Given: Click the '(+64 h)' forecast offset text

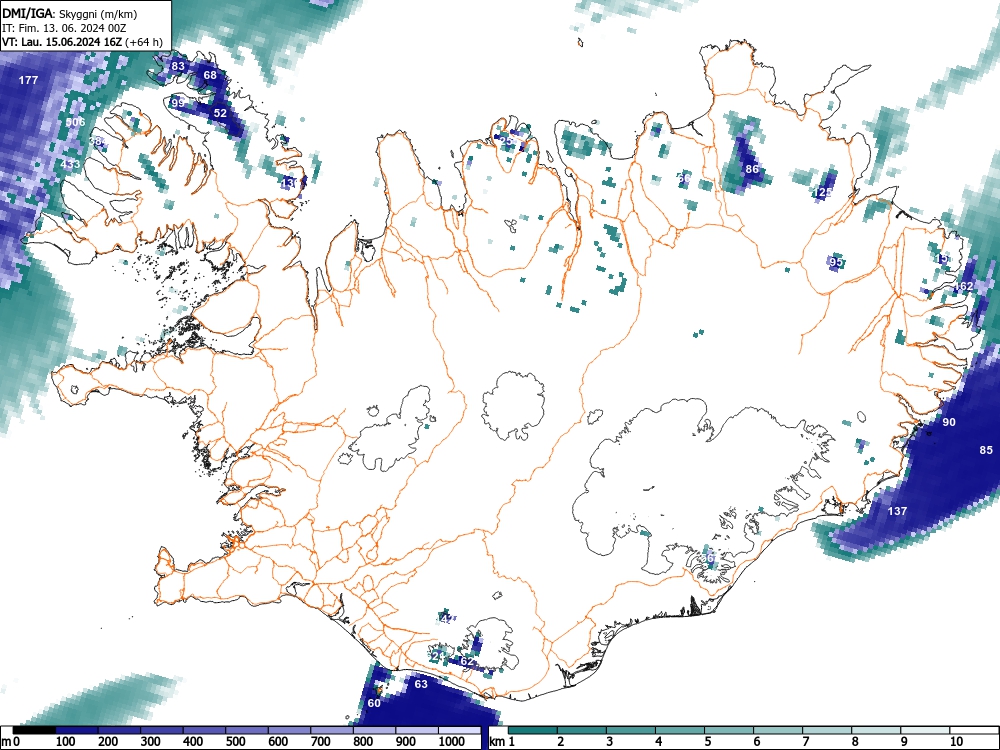Looking at the screenshot, I should pos(145,42).
